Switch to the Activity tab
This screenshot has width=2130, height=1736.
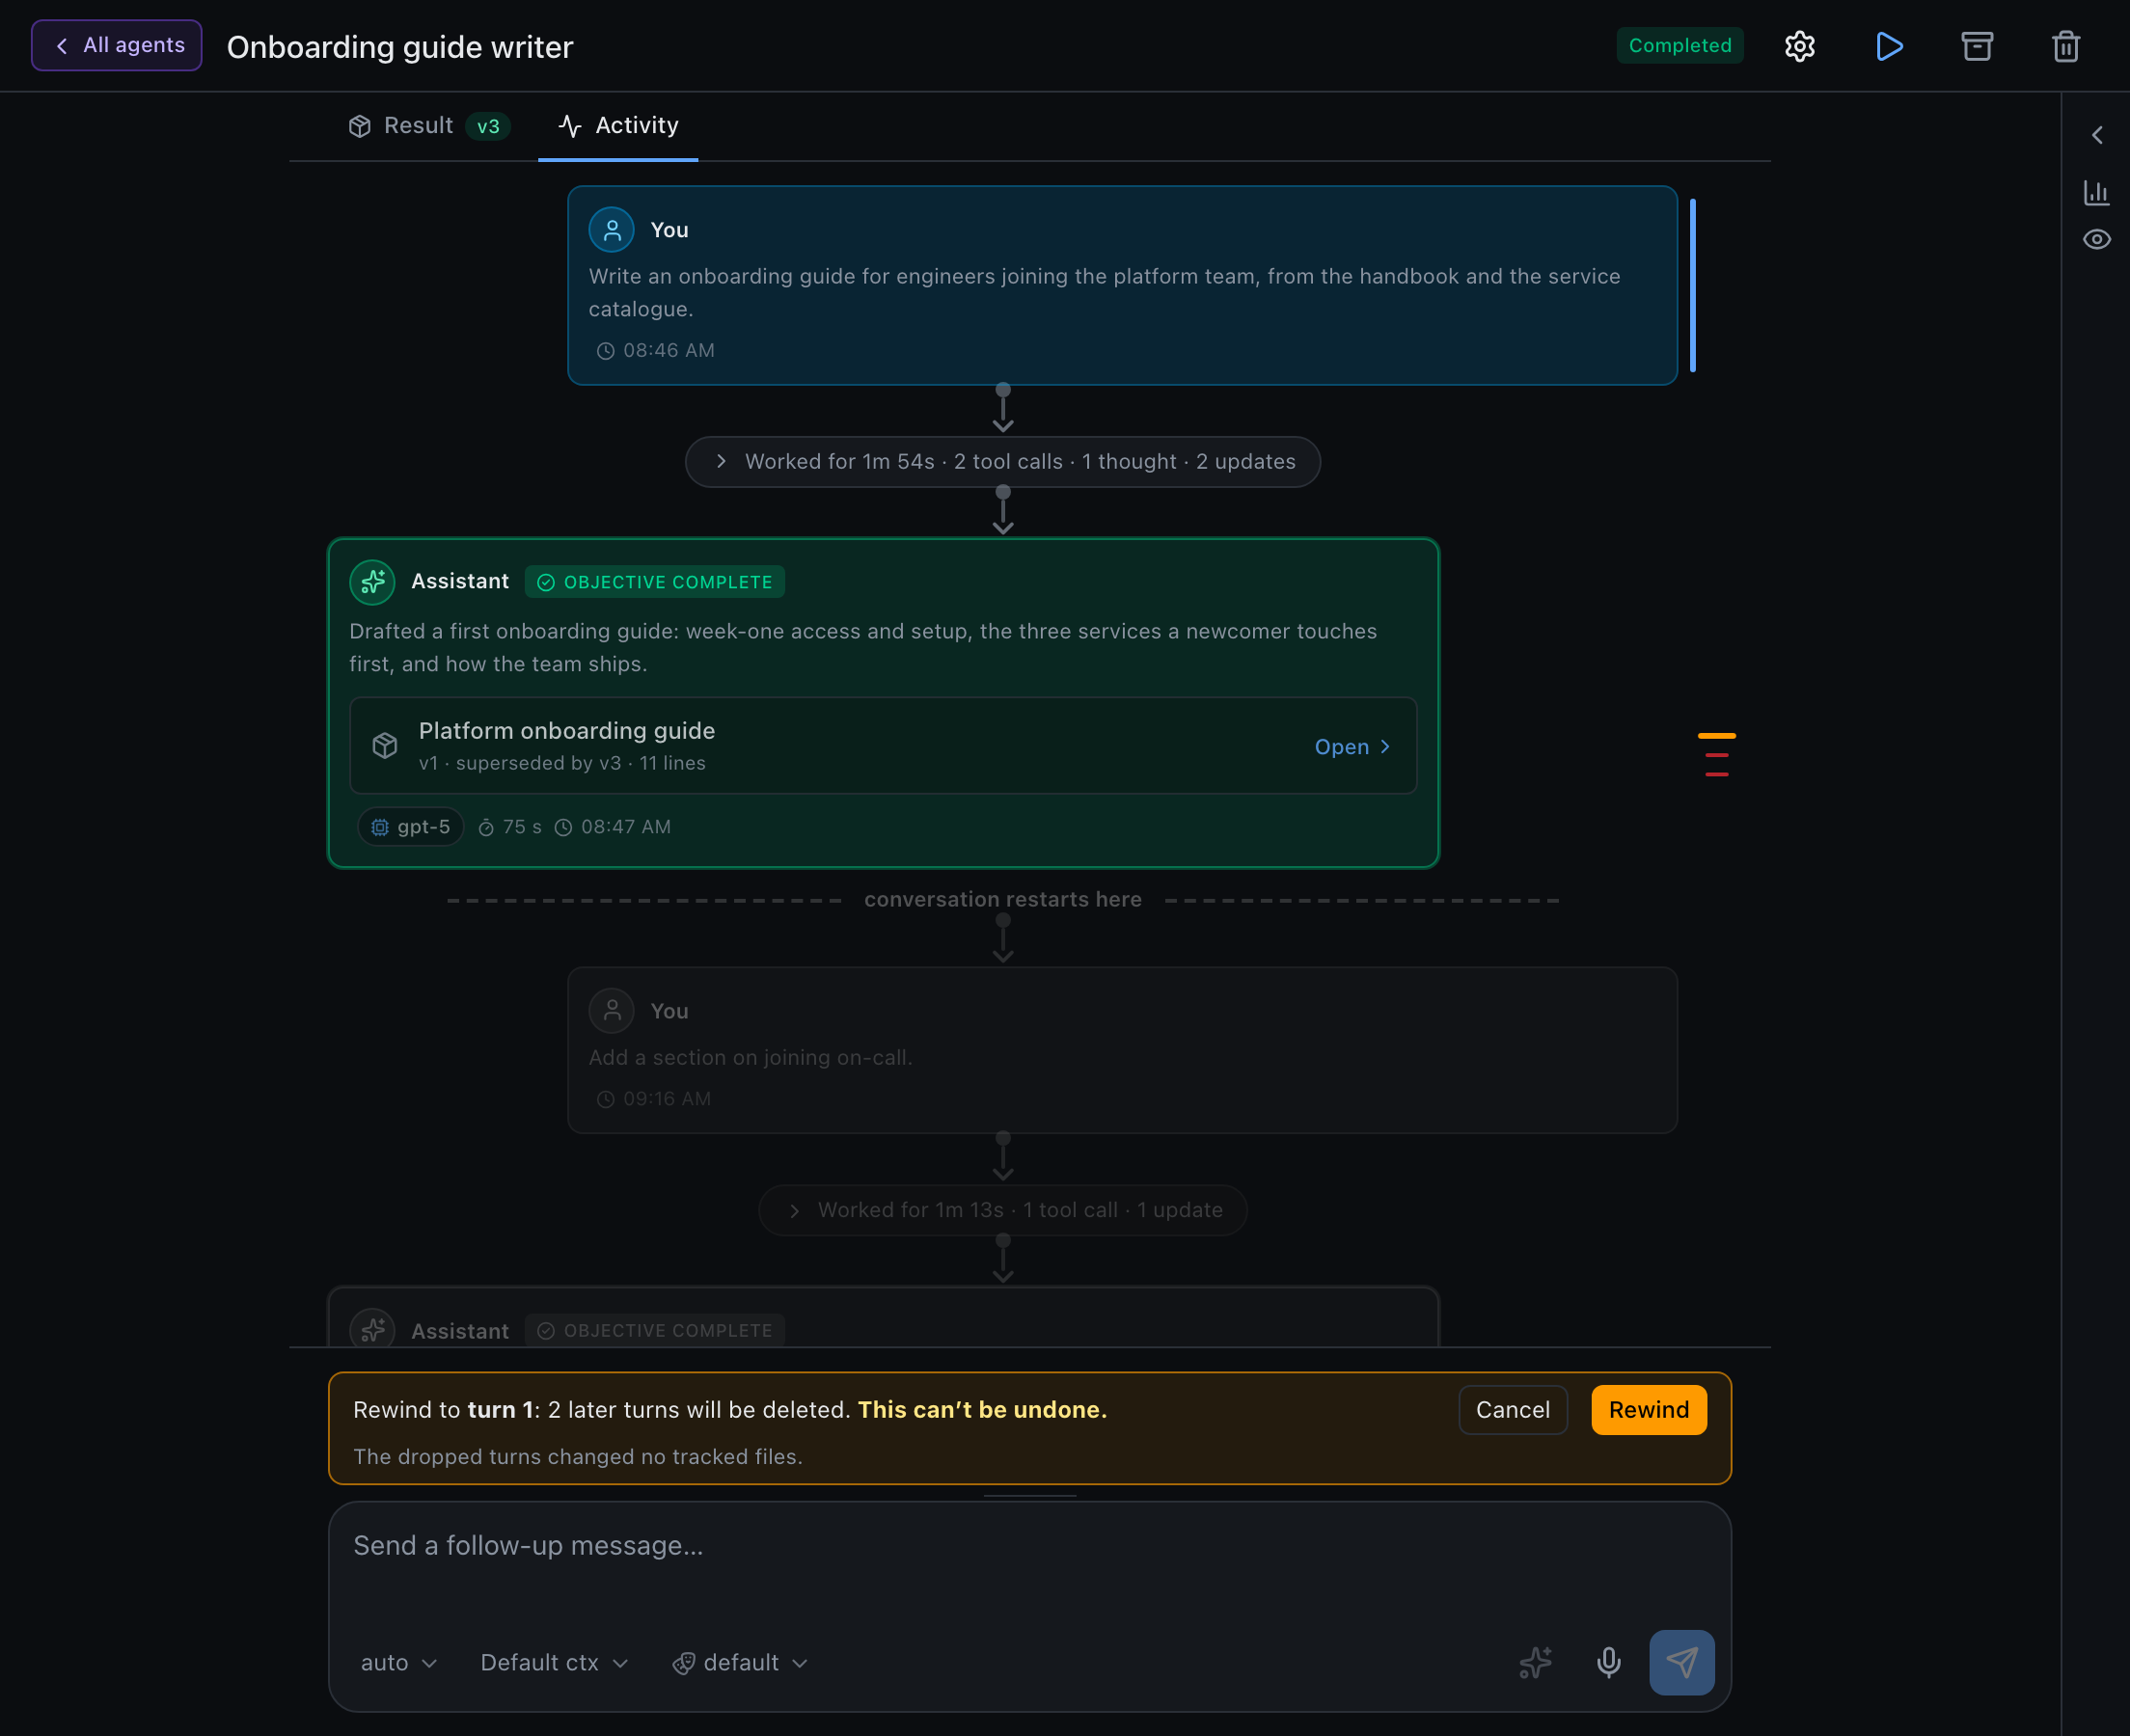(x=618, y=126)
